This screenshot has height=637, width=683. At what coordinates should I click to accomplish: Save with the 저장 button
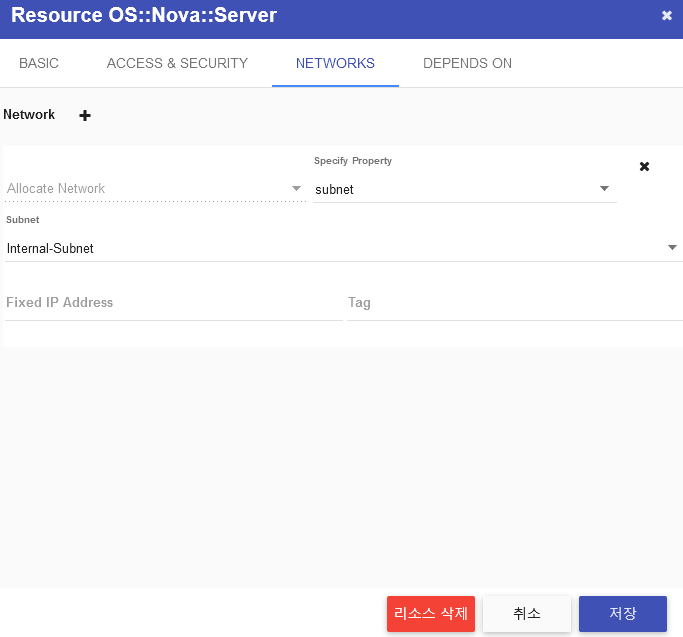(x=622, y=613)
